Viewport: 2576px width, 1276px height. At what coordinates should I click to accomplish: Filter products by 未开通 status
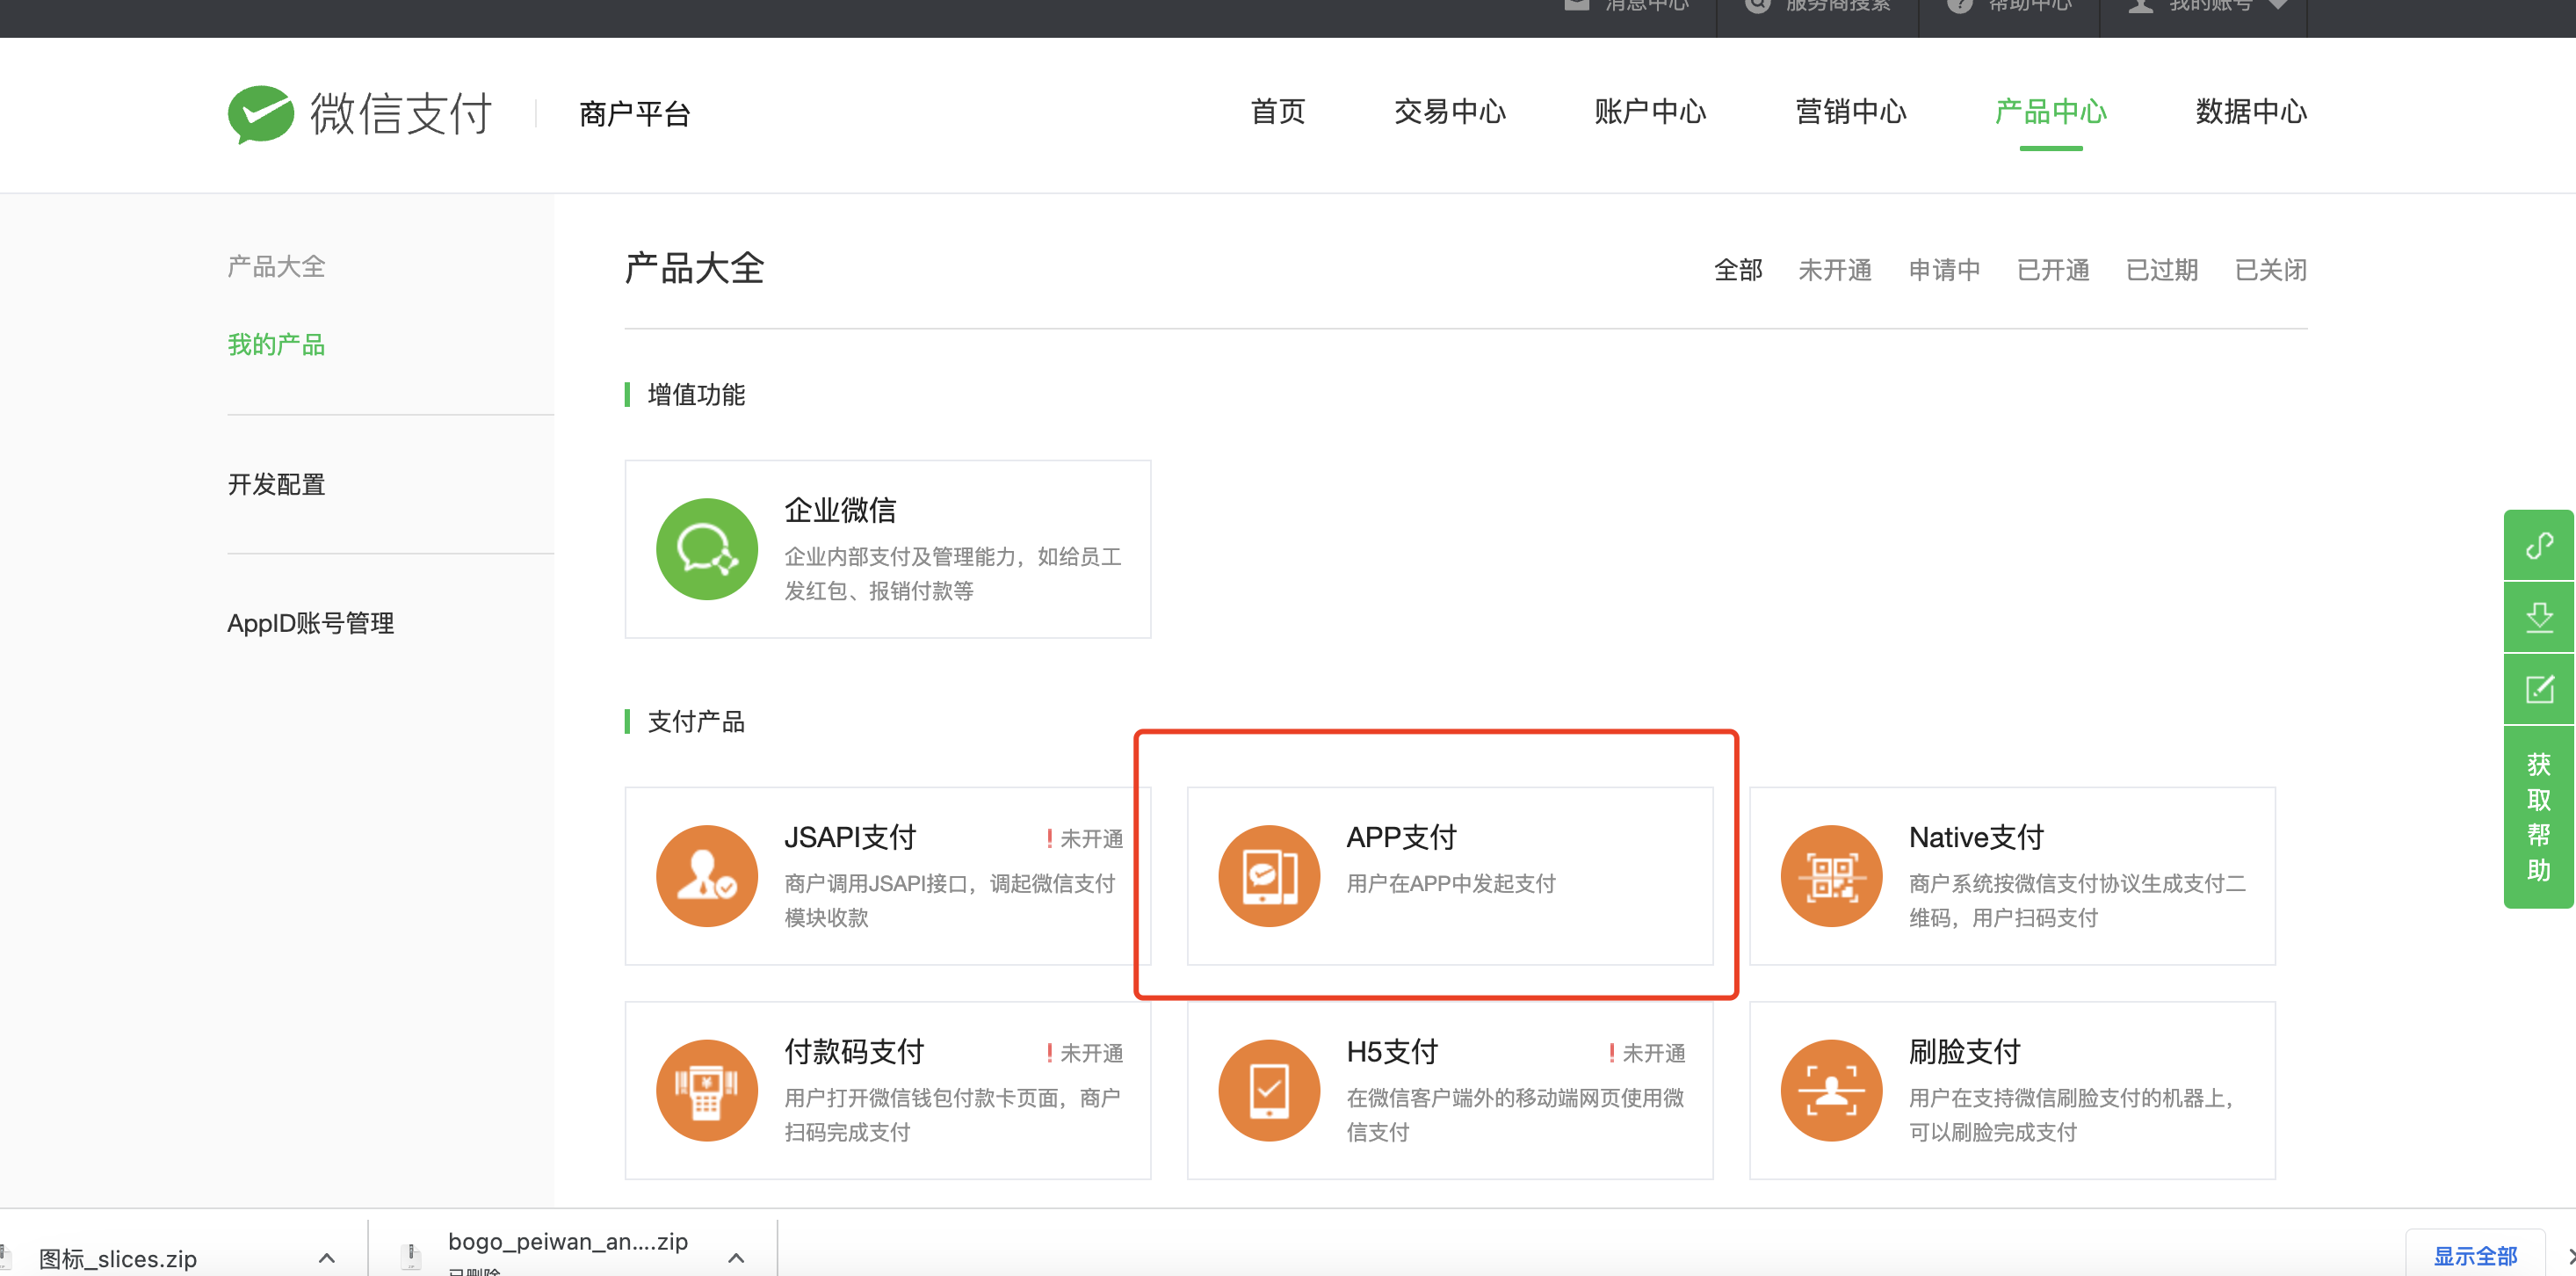pyautogui.click(x=1834, y=270)
